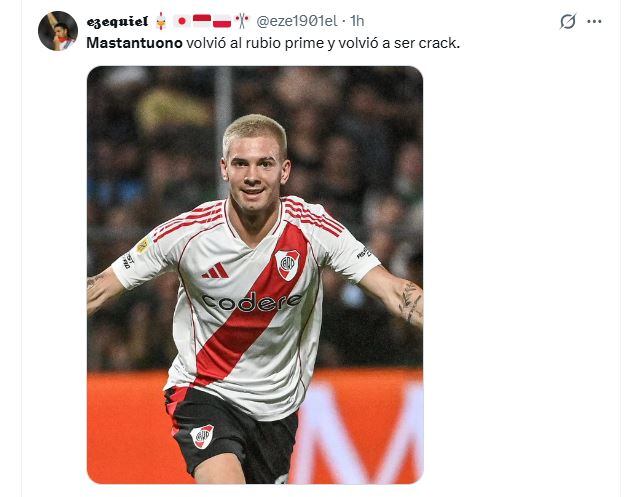Click the bold Mastantuono word

click(x=134, y=43)
